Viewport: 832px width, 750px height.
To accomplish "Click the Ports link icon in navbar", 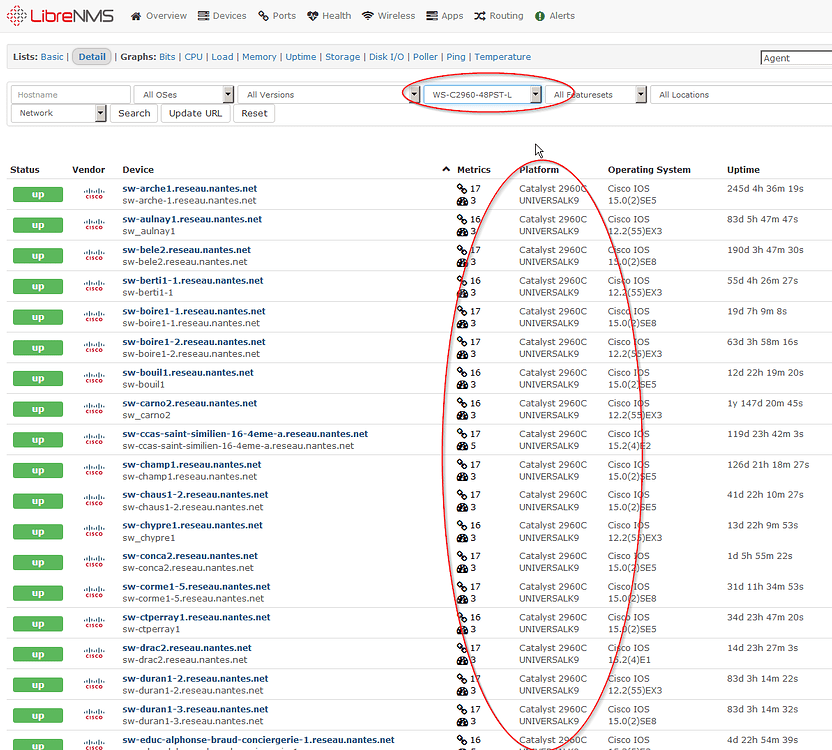I will [x=264, y=16].
